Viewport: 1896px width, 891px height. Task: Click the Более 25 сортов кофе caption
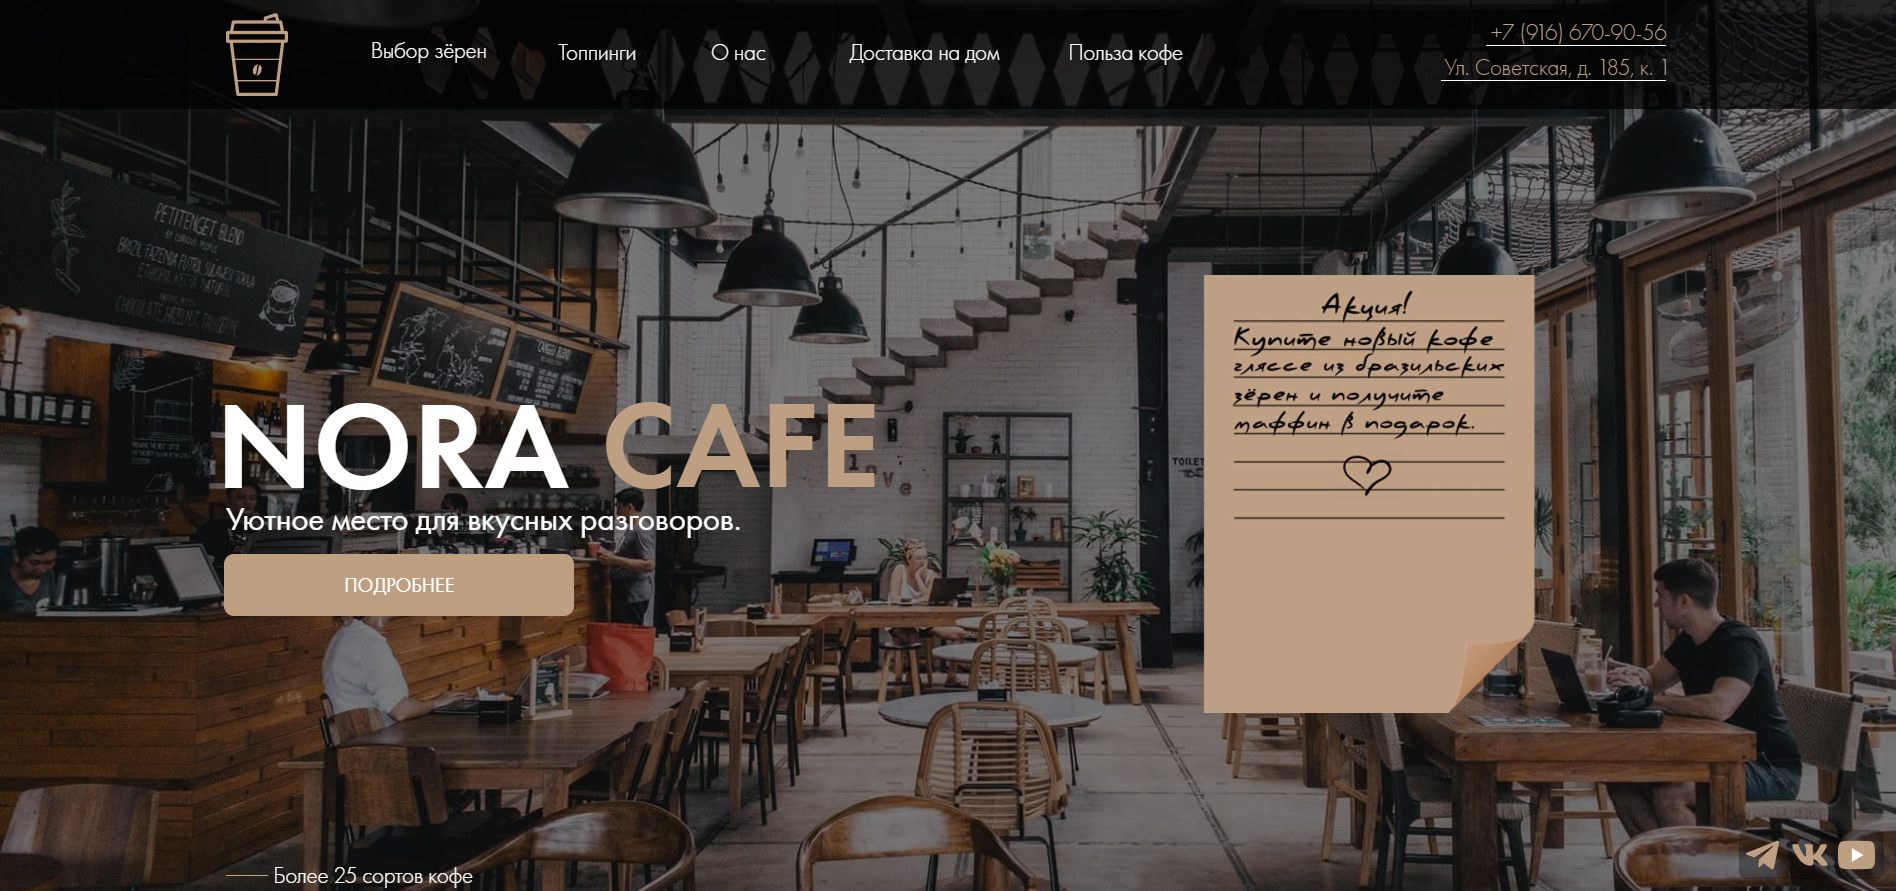point(373,876)
